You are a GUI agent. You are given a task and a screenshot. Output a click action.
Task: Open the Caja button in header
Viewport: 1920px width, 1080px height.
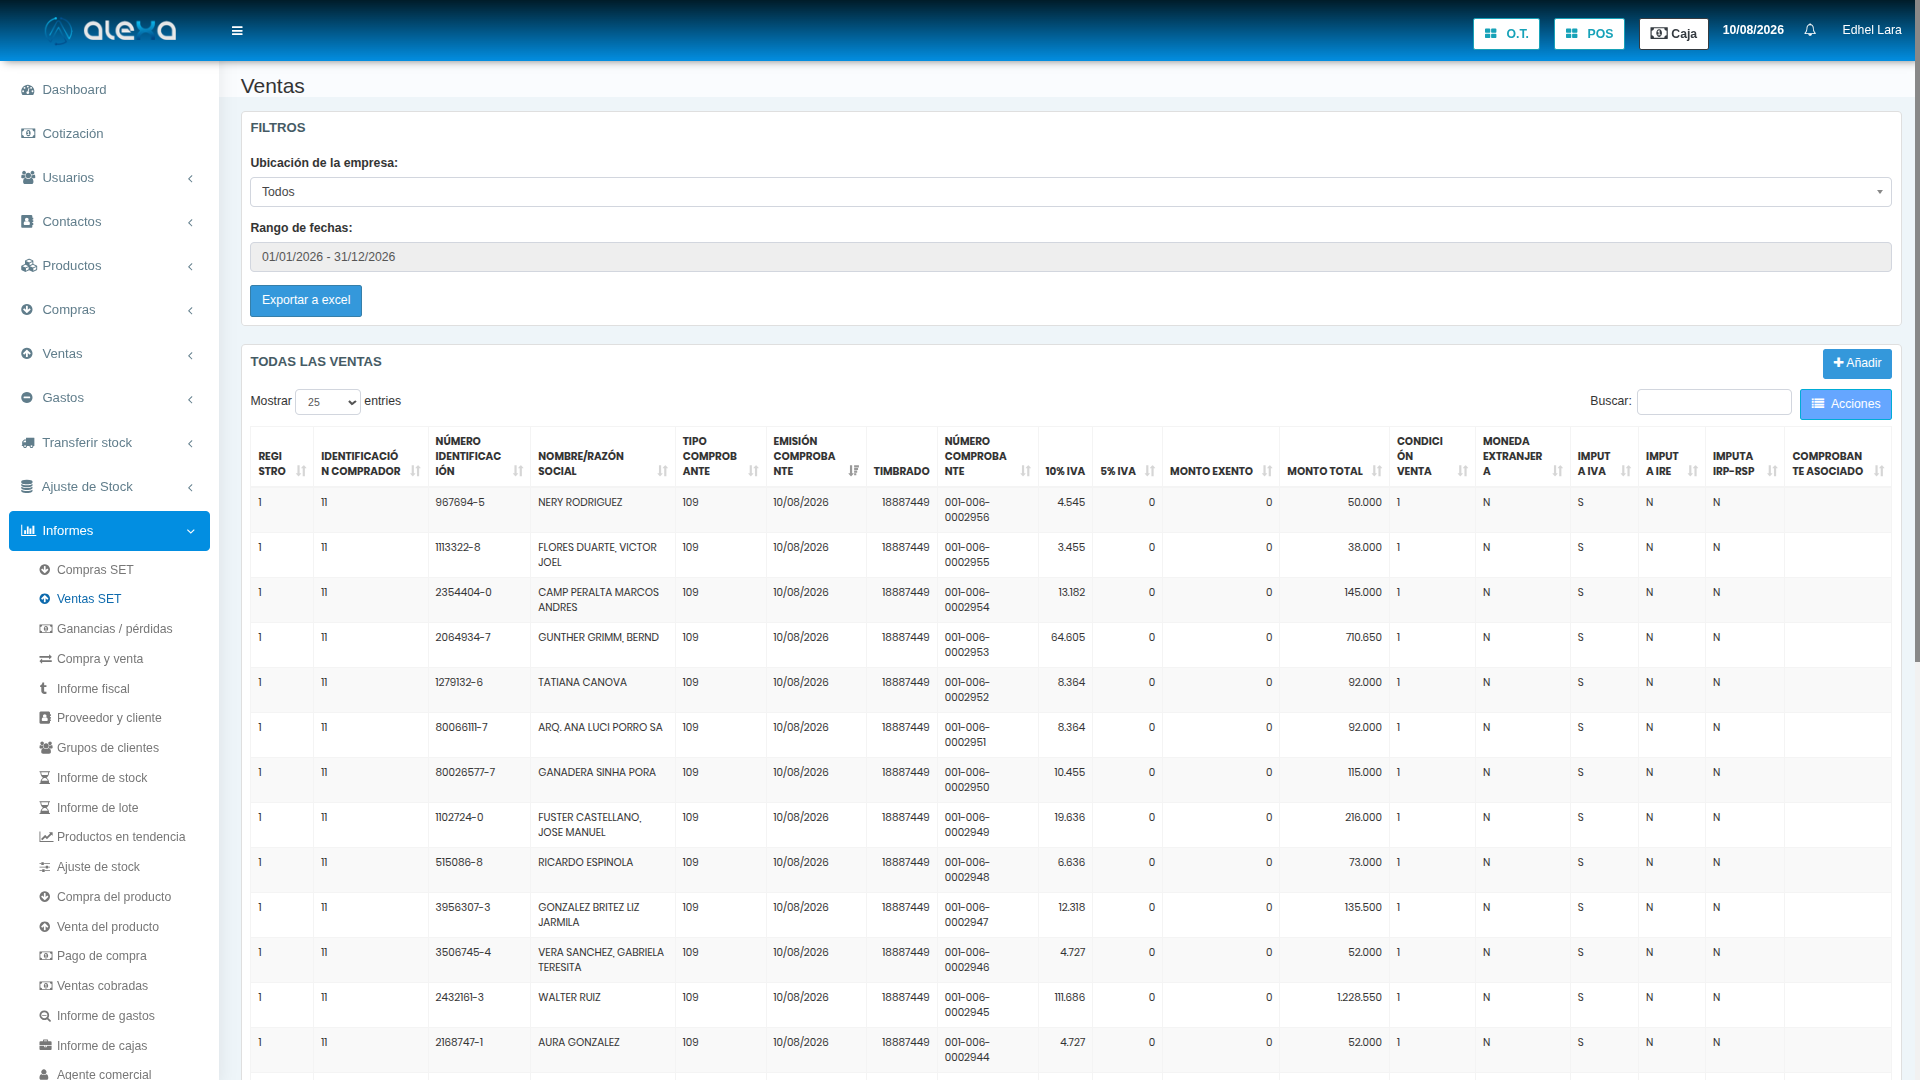tap(1674, 34)
